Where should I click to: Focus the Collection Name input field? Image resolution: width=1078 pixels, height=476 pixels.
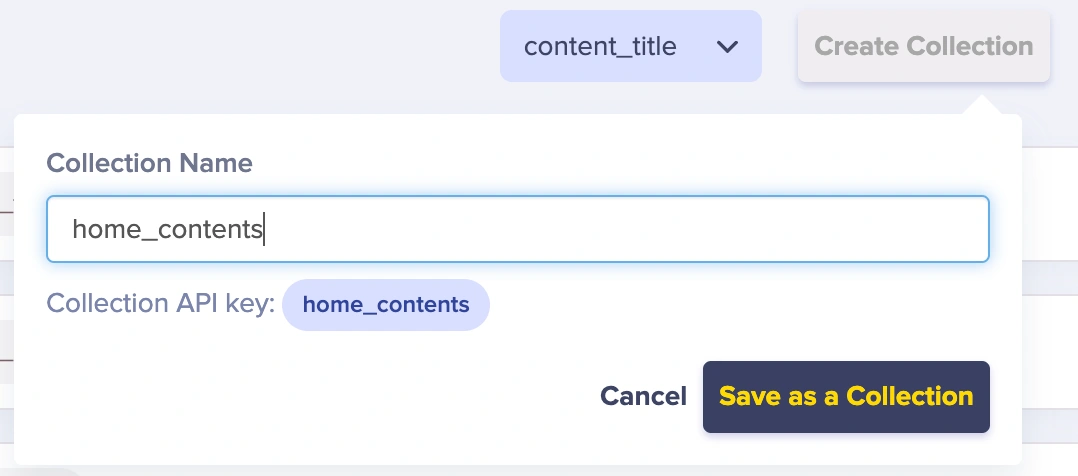click(518, 229)
